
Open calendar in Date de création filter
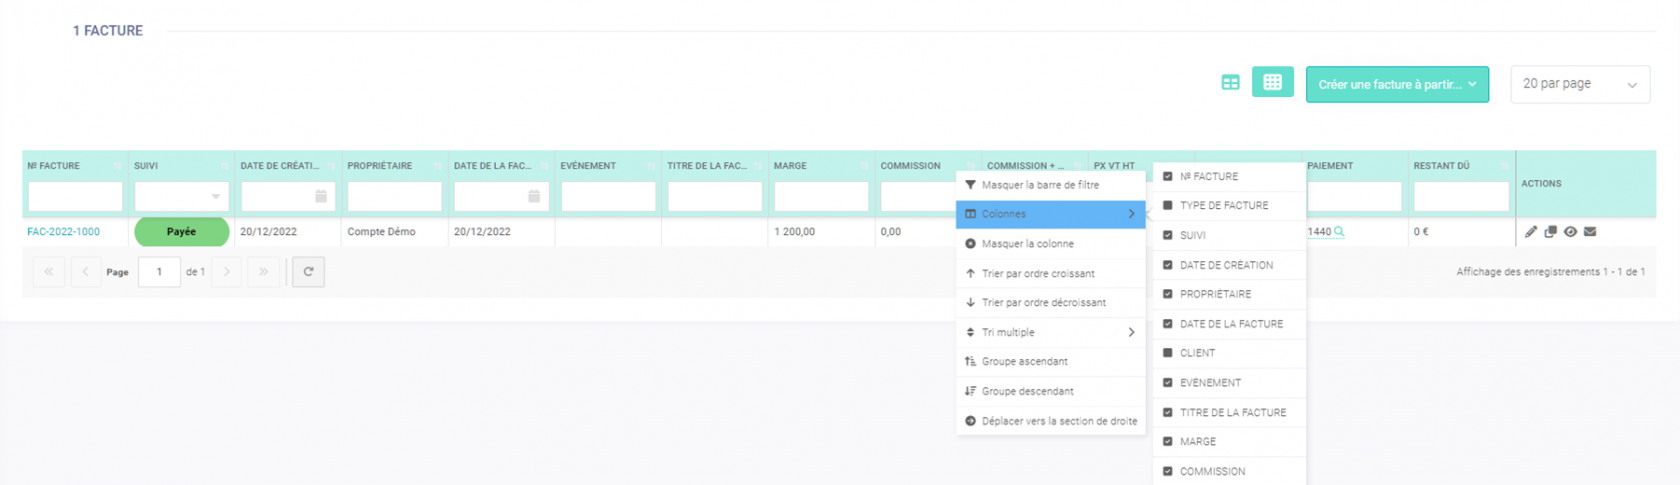coord(321,197)
